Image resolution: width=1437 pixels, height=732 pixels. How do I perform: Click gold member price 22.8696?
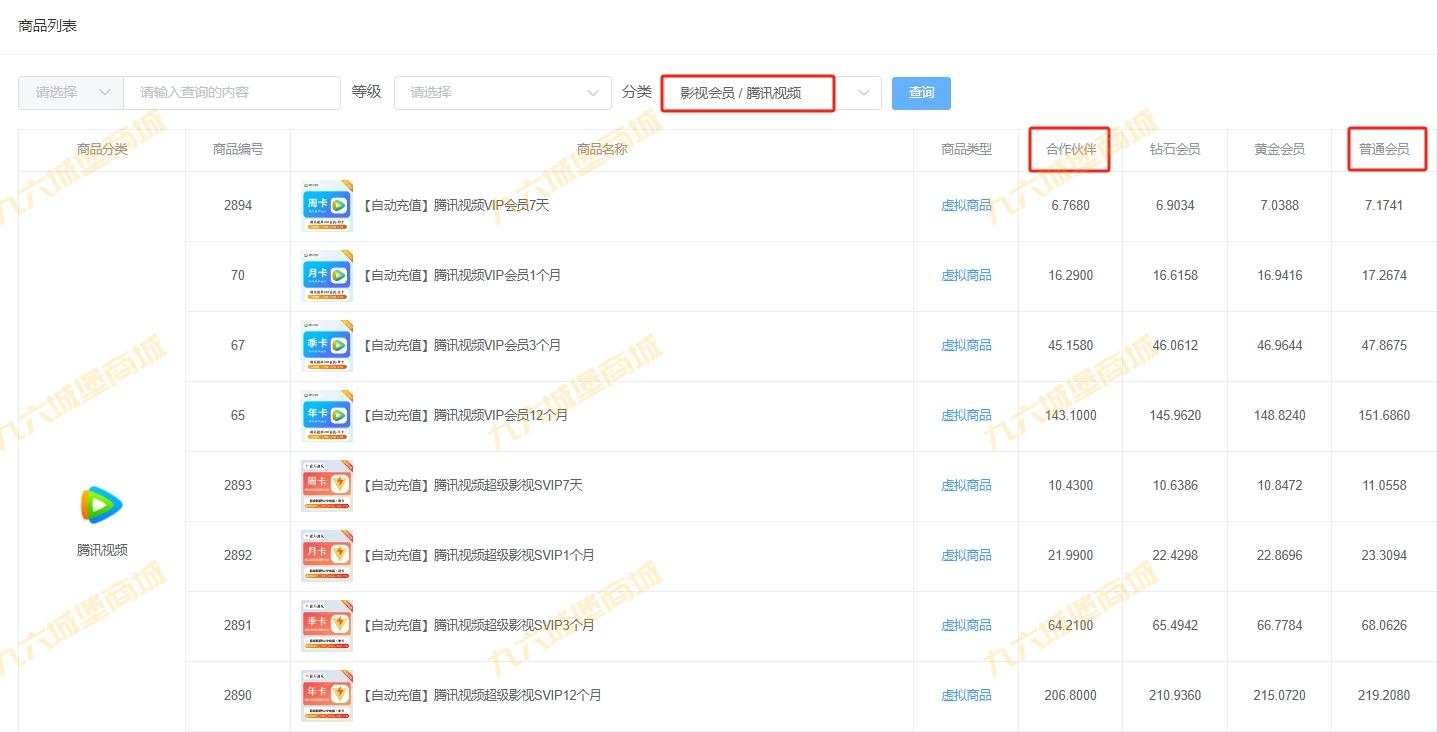pyautogui.click(x=1279, y=555)
